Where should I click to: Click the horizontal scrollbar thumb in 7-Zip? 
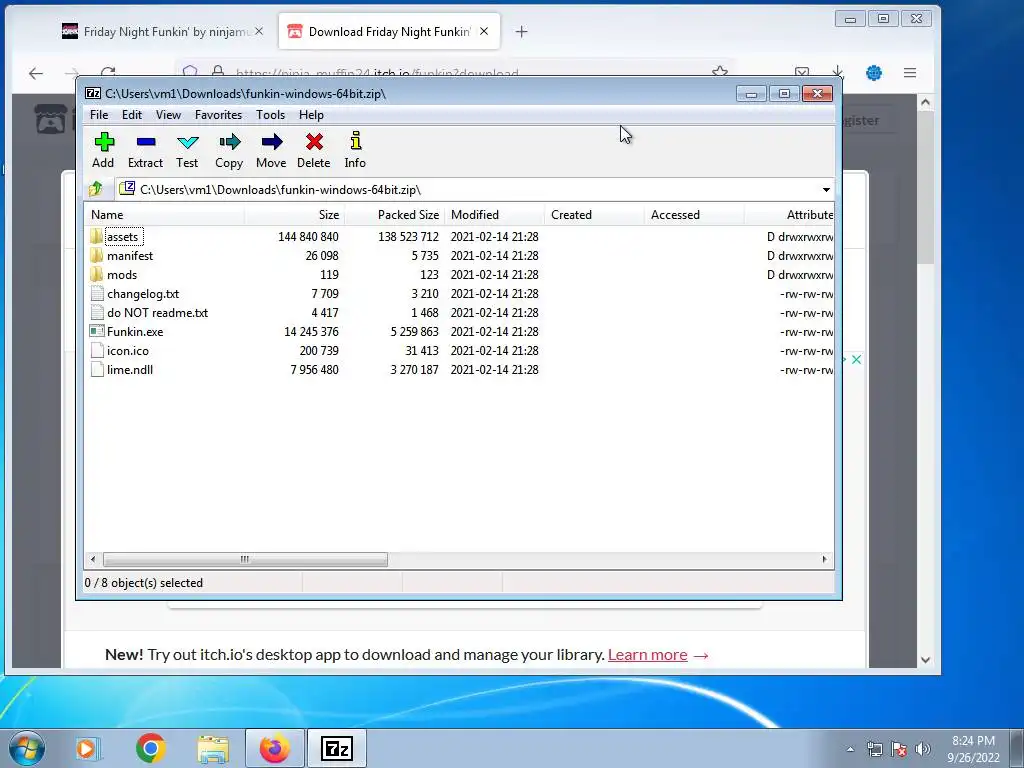pos(245,559)
